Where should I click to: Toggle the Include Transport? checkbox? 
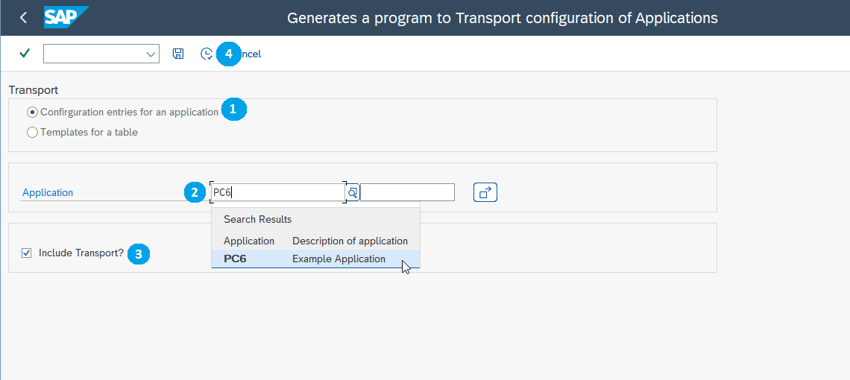[26, 253]
